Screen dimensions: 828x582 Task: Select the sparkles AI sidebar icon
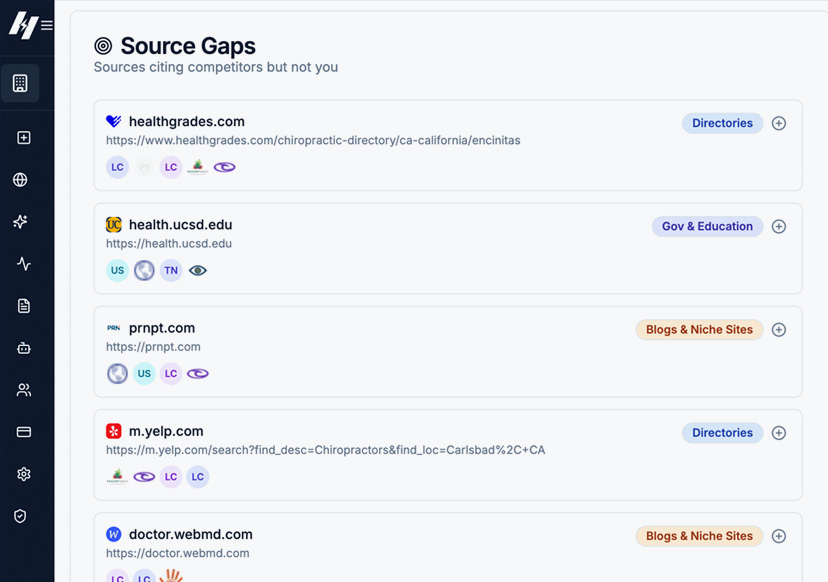coord(20,222)
